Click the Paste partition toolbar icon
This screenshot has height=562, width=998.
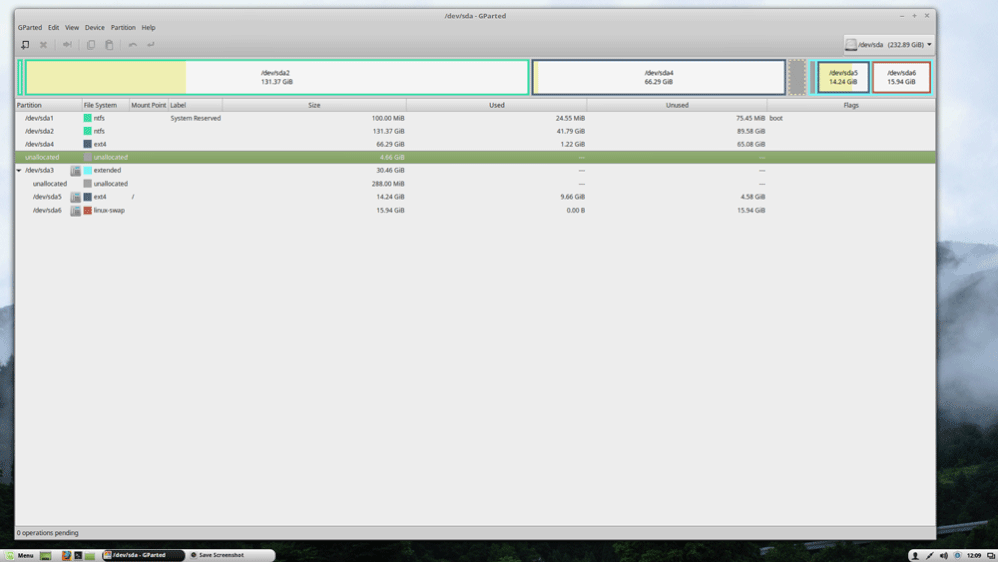tap(109, 45)
